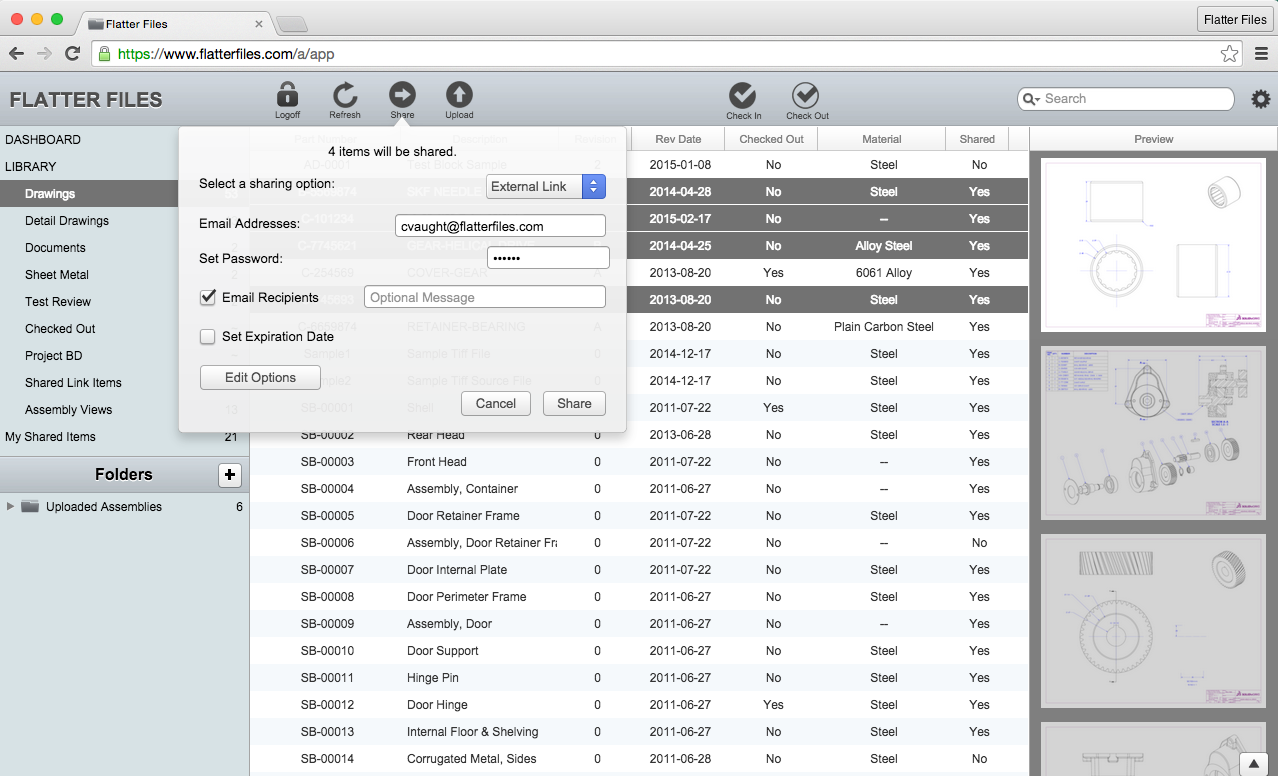
Task: Open Documents in the sidebar
Action: (x=55, y=248)
